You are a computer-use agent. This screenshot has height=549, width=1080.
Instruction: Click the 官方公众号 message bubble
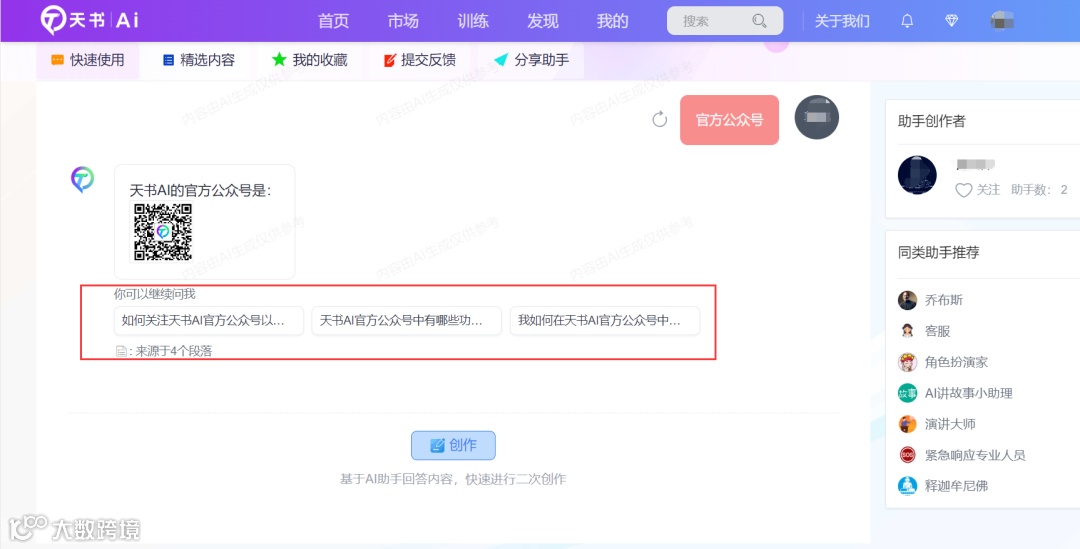(729, 120)
